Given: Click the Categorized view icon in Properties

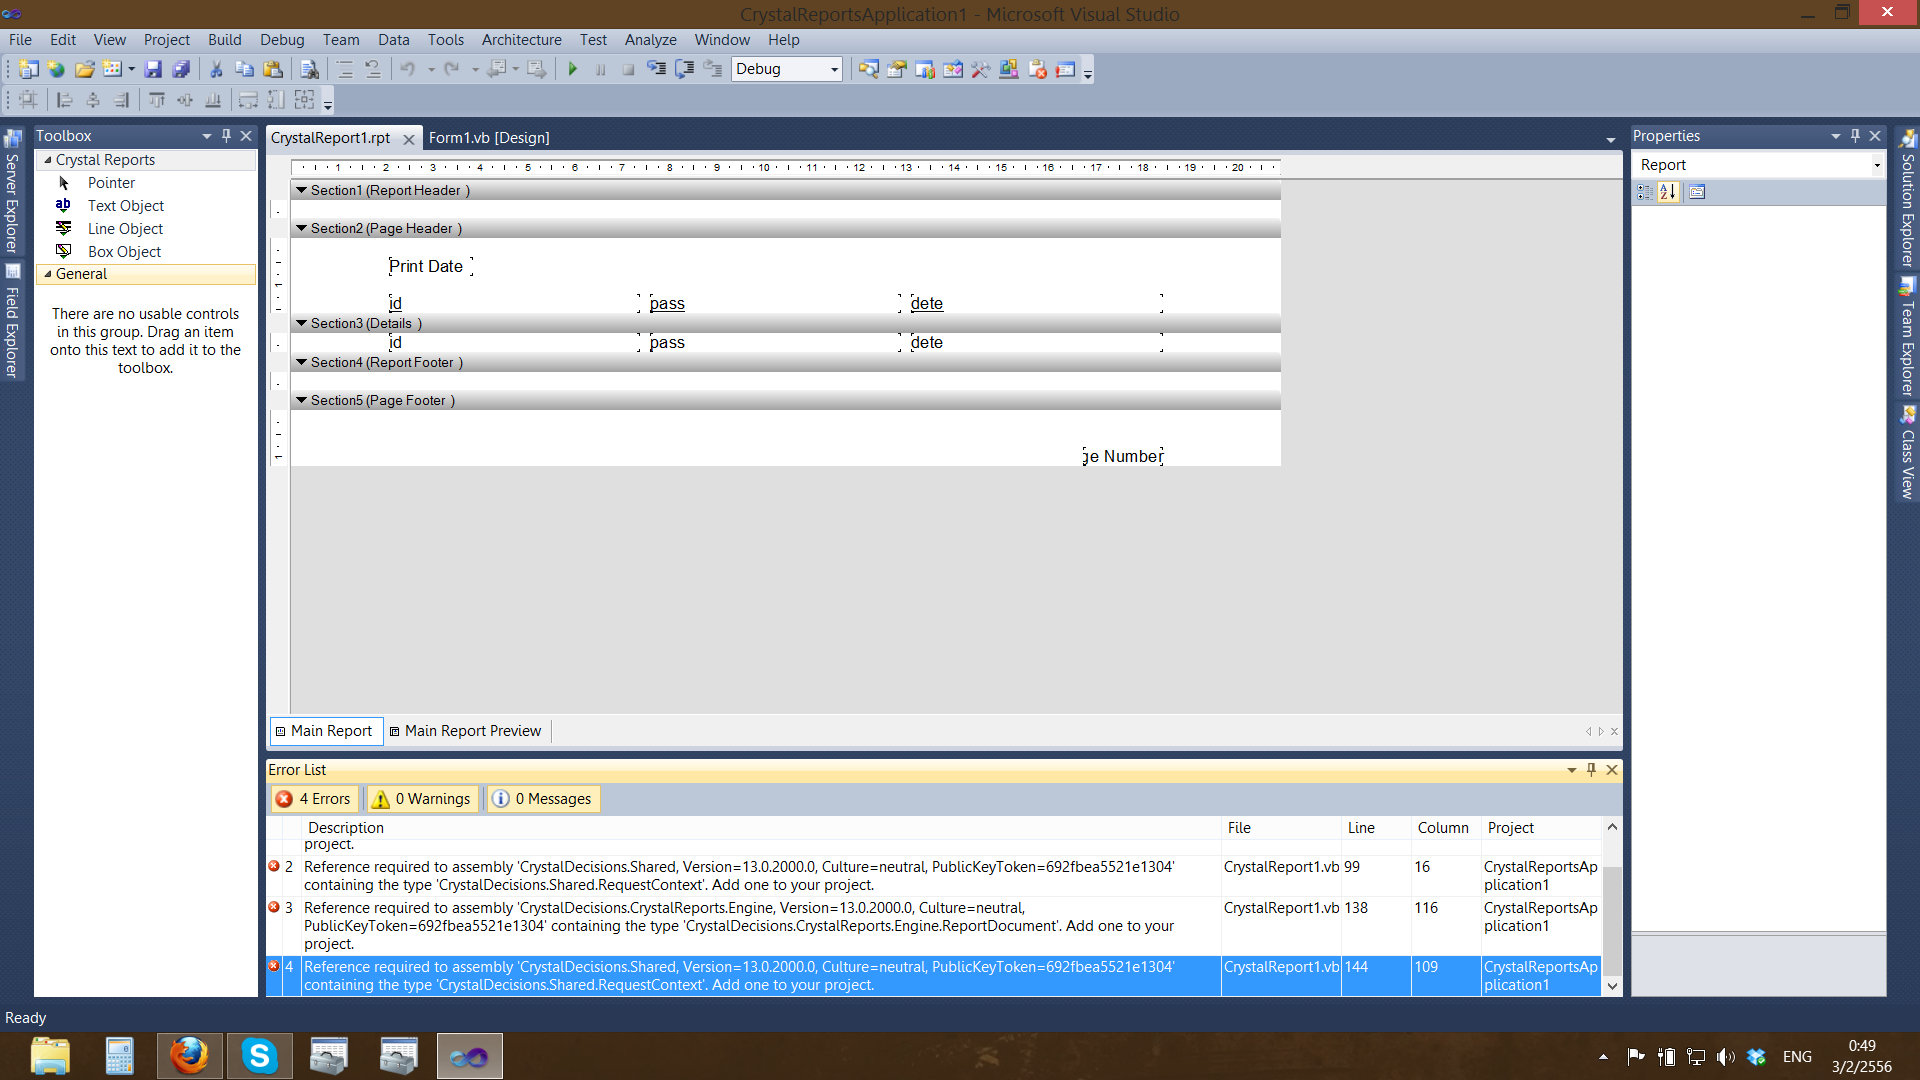Looking at the screenshot, I should [1645, 192].
